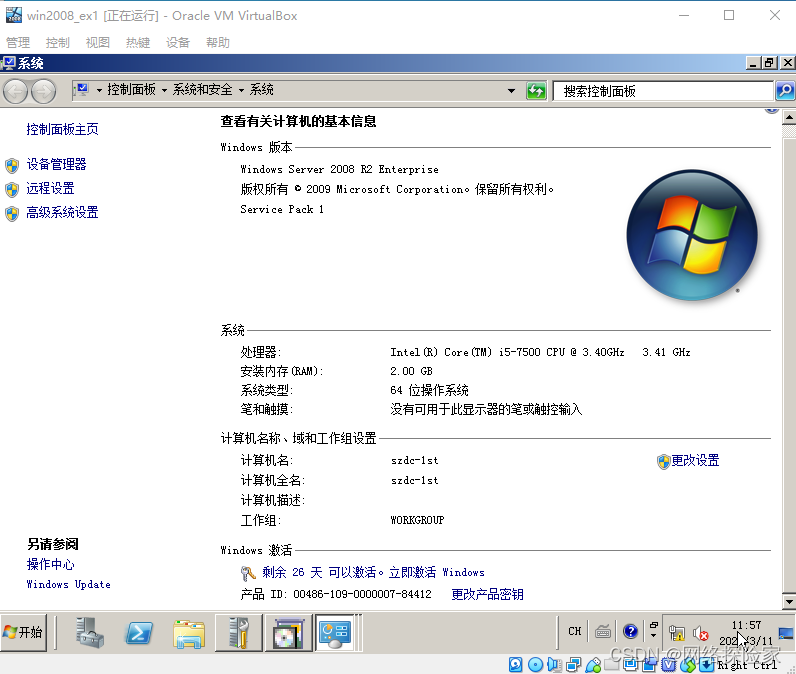Click the 开始 start button
The height and width of the screenshot is (674, 796).
(x=24, y=632)
